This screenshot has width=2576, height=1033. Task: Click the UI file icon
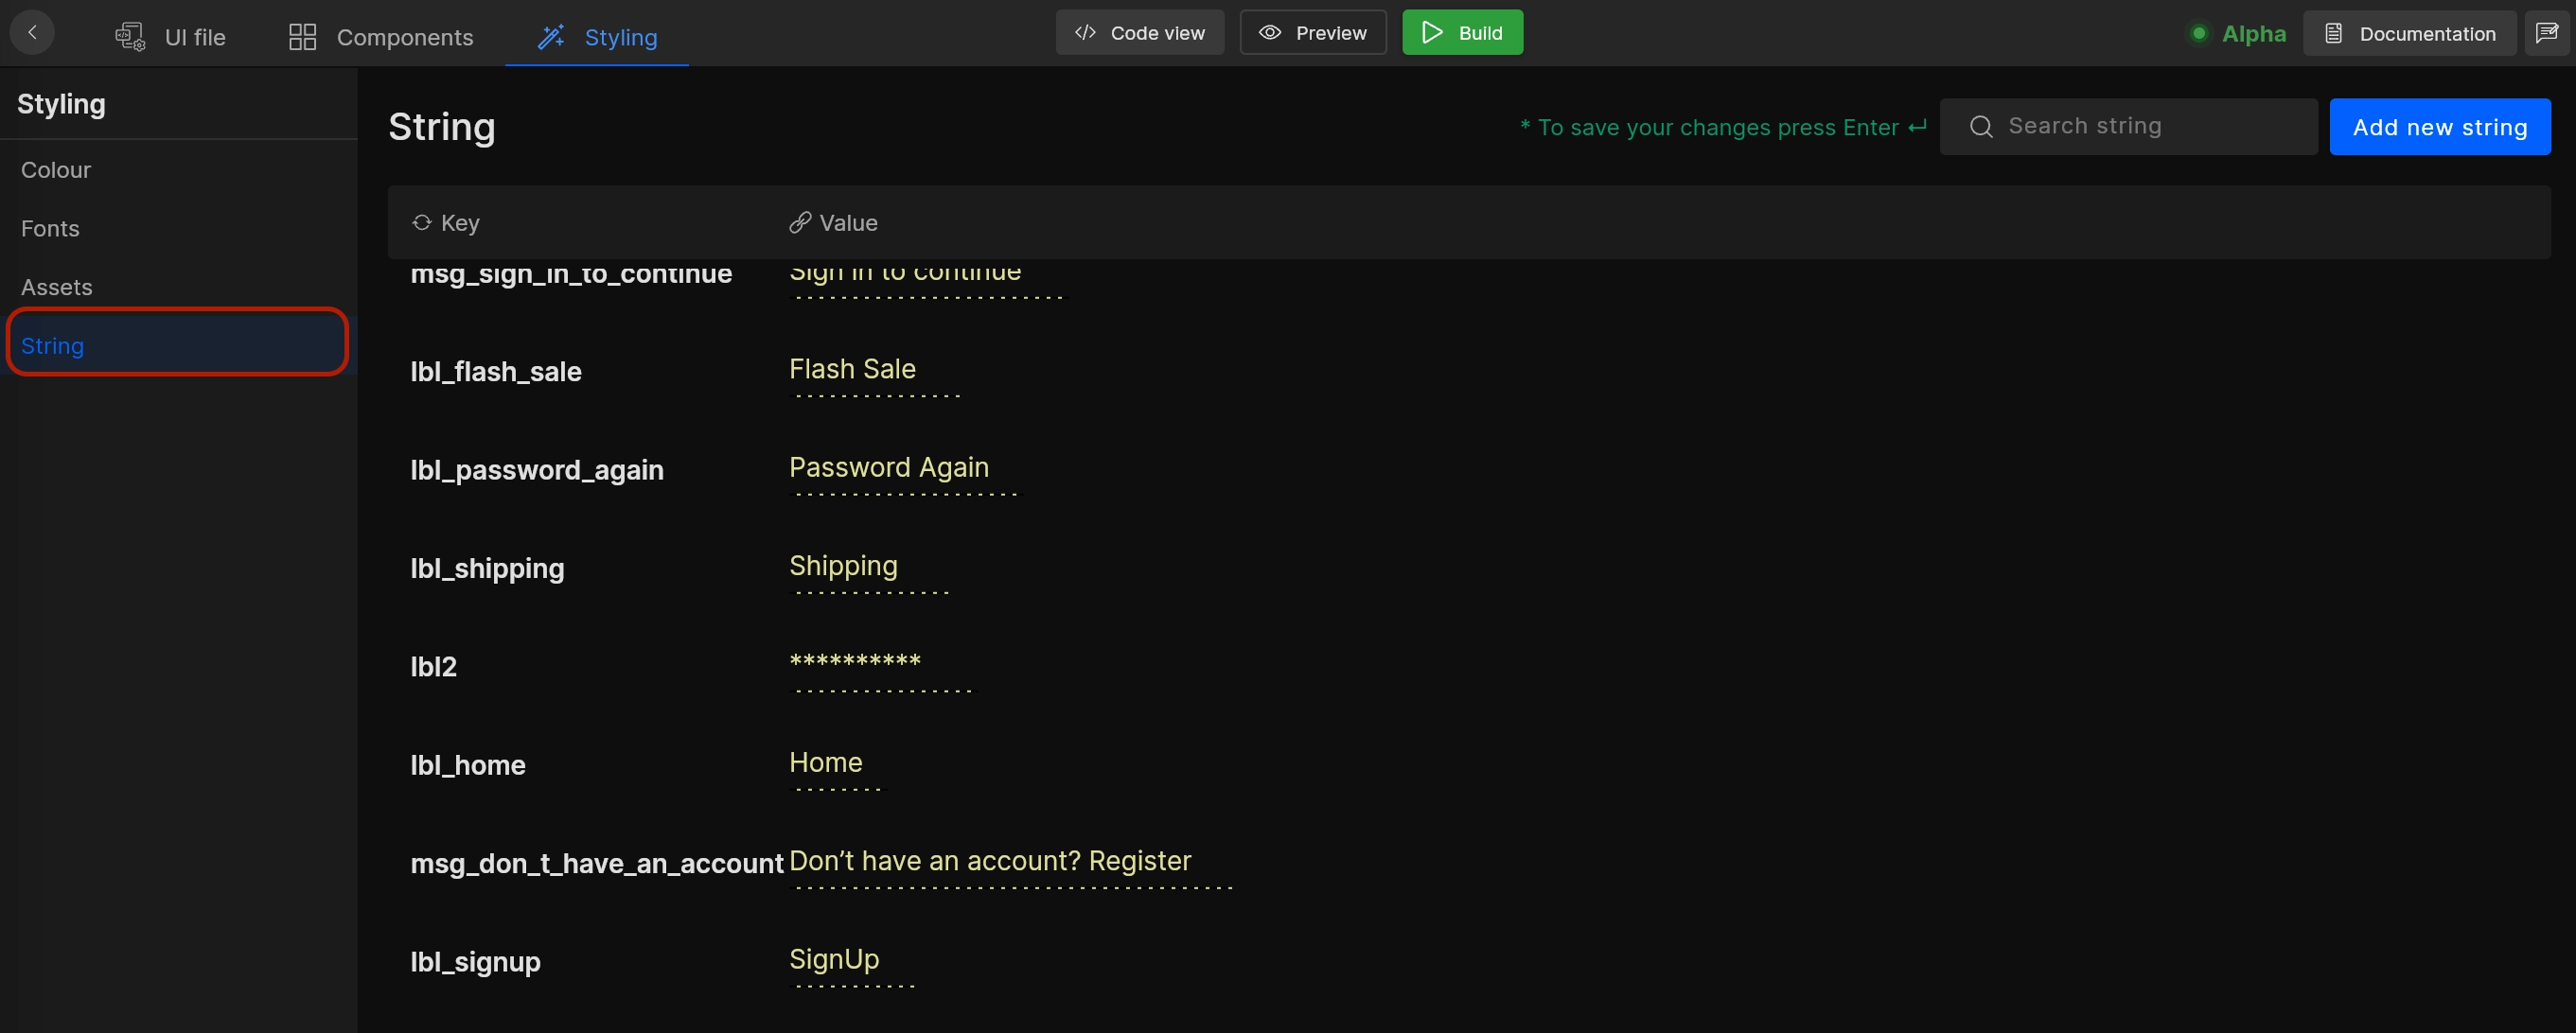pos(131,37)
